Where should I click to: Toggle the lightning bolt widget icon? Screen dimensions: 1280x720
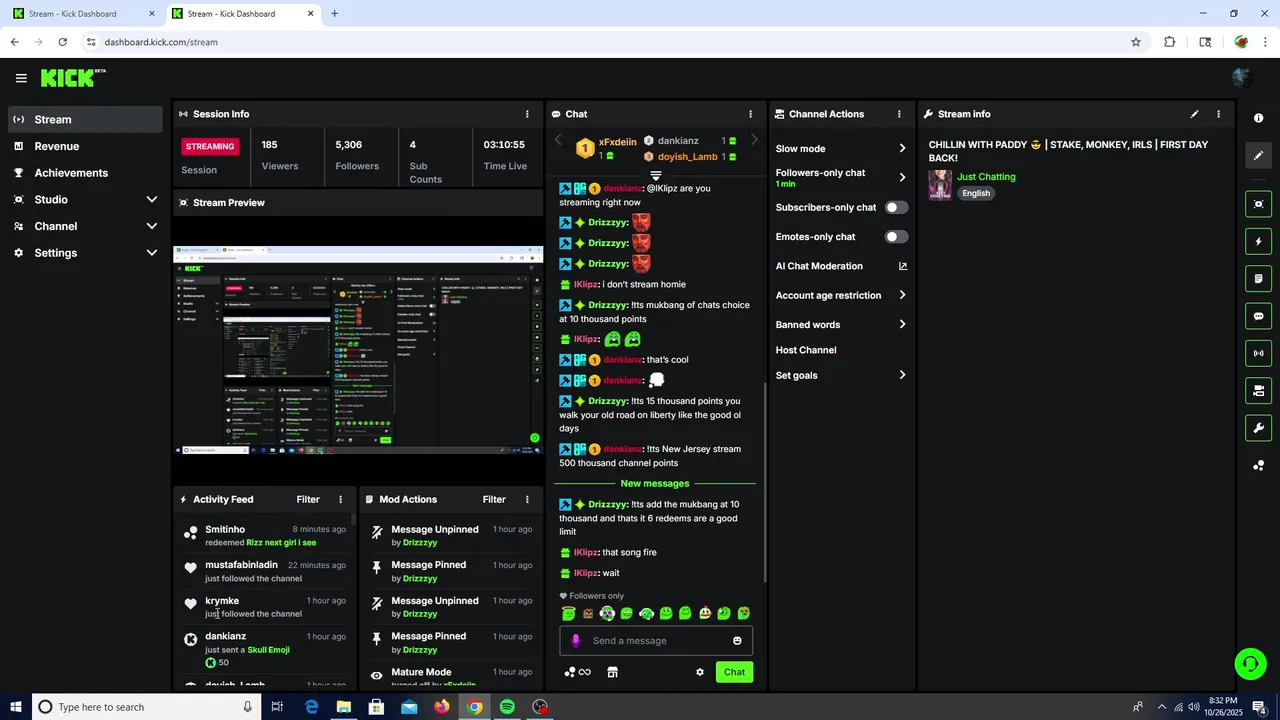click(1258, 241)
